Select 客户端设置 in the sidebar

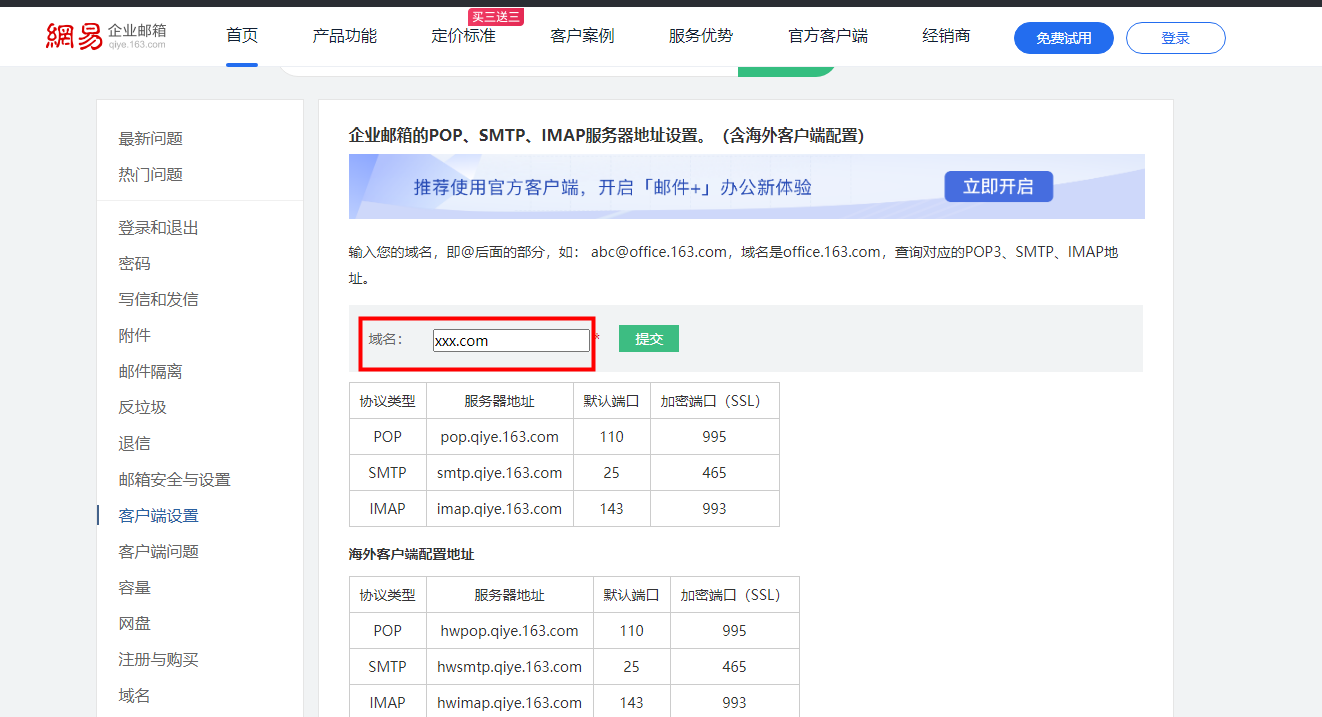click(158, 515)
